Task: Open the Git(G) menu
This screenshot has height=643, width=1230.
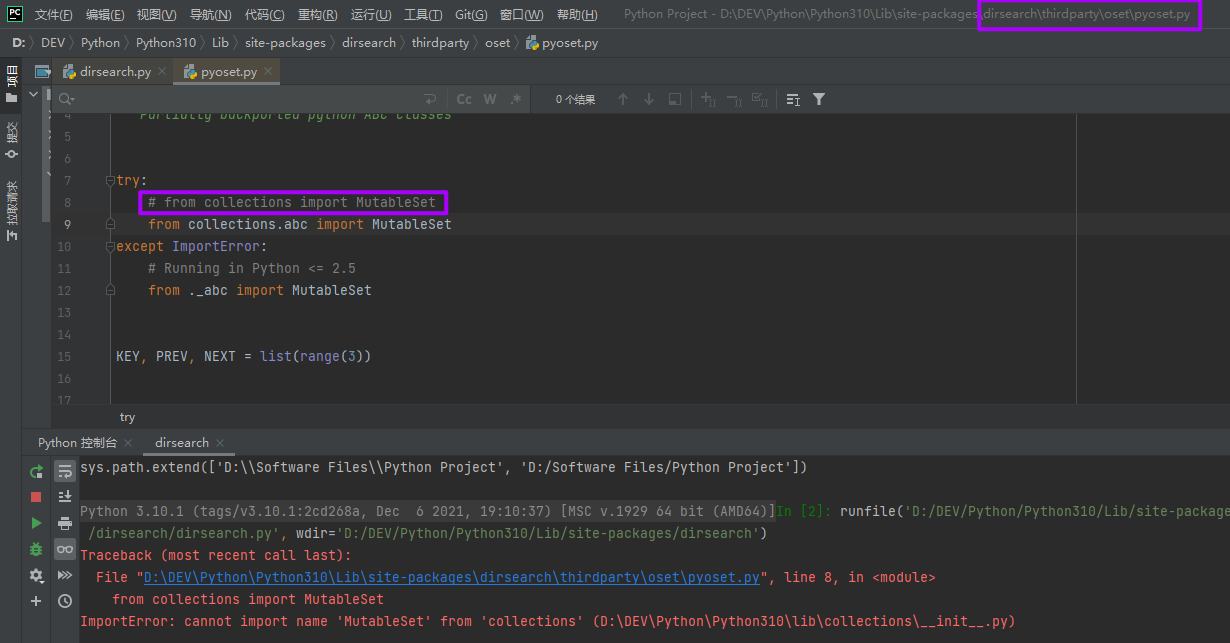Action: coord(471,15)
